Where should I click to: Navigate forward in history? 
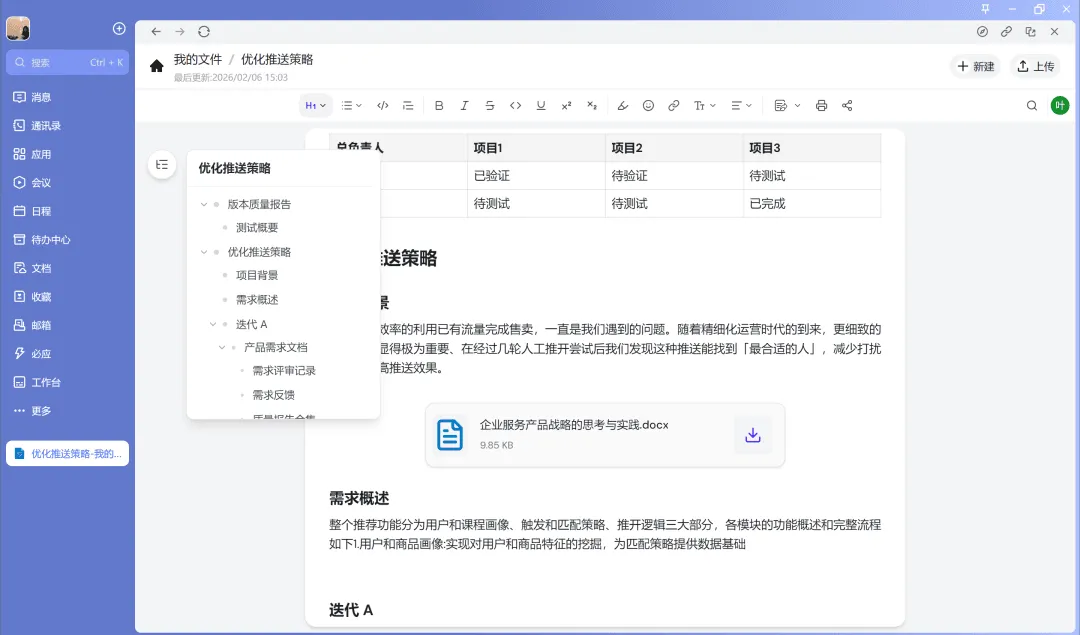tap(180, 32)
